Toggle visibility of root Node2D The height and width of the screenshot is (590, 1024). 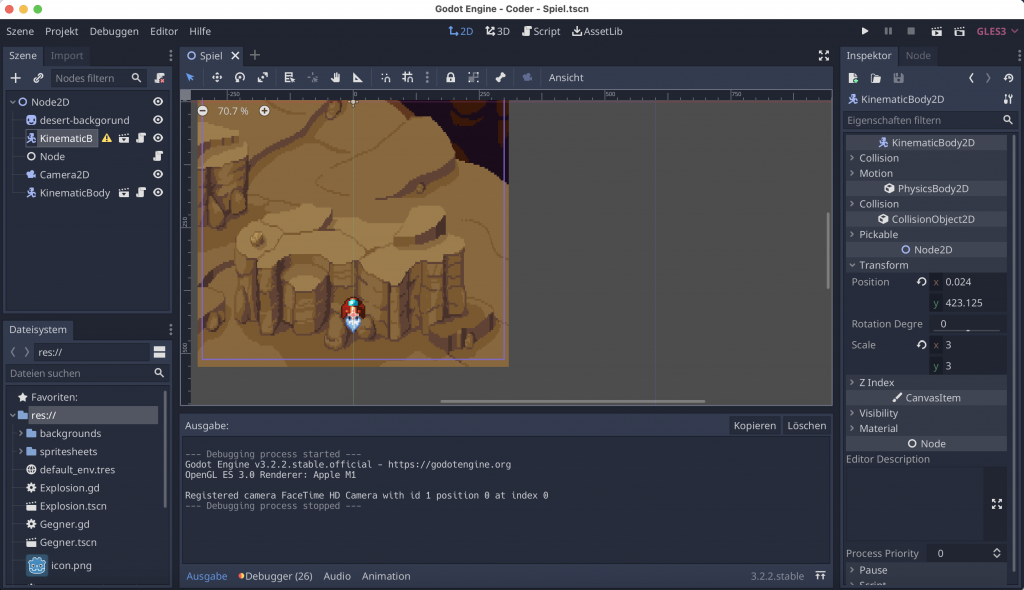(x=158, y=102)
